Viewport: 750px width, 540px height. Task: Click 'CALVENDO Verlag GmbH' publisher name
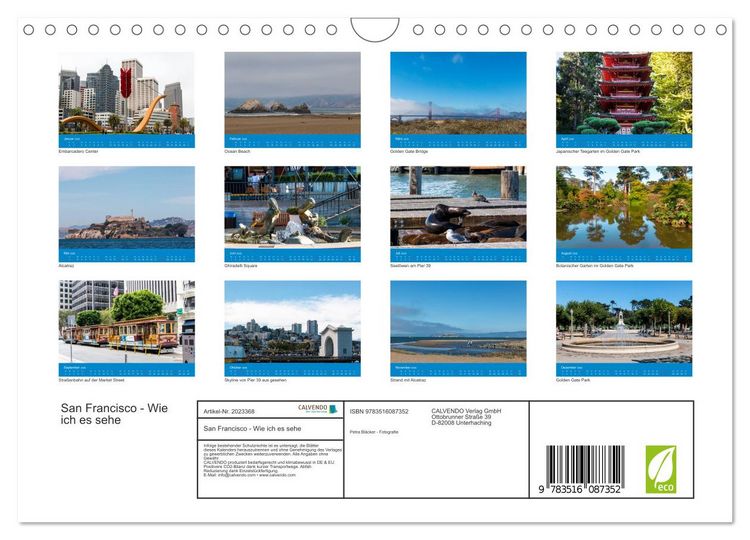pos(466,411)
